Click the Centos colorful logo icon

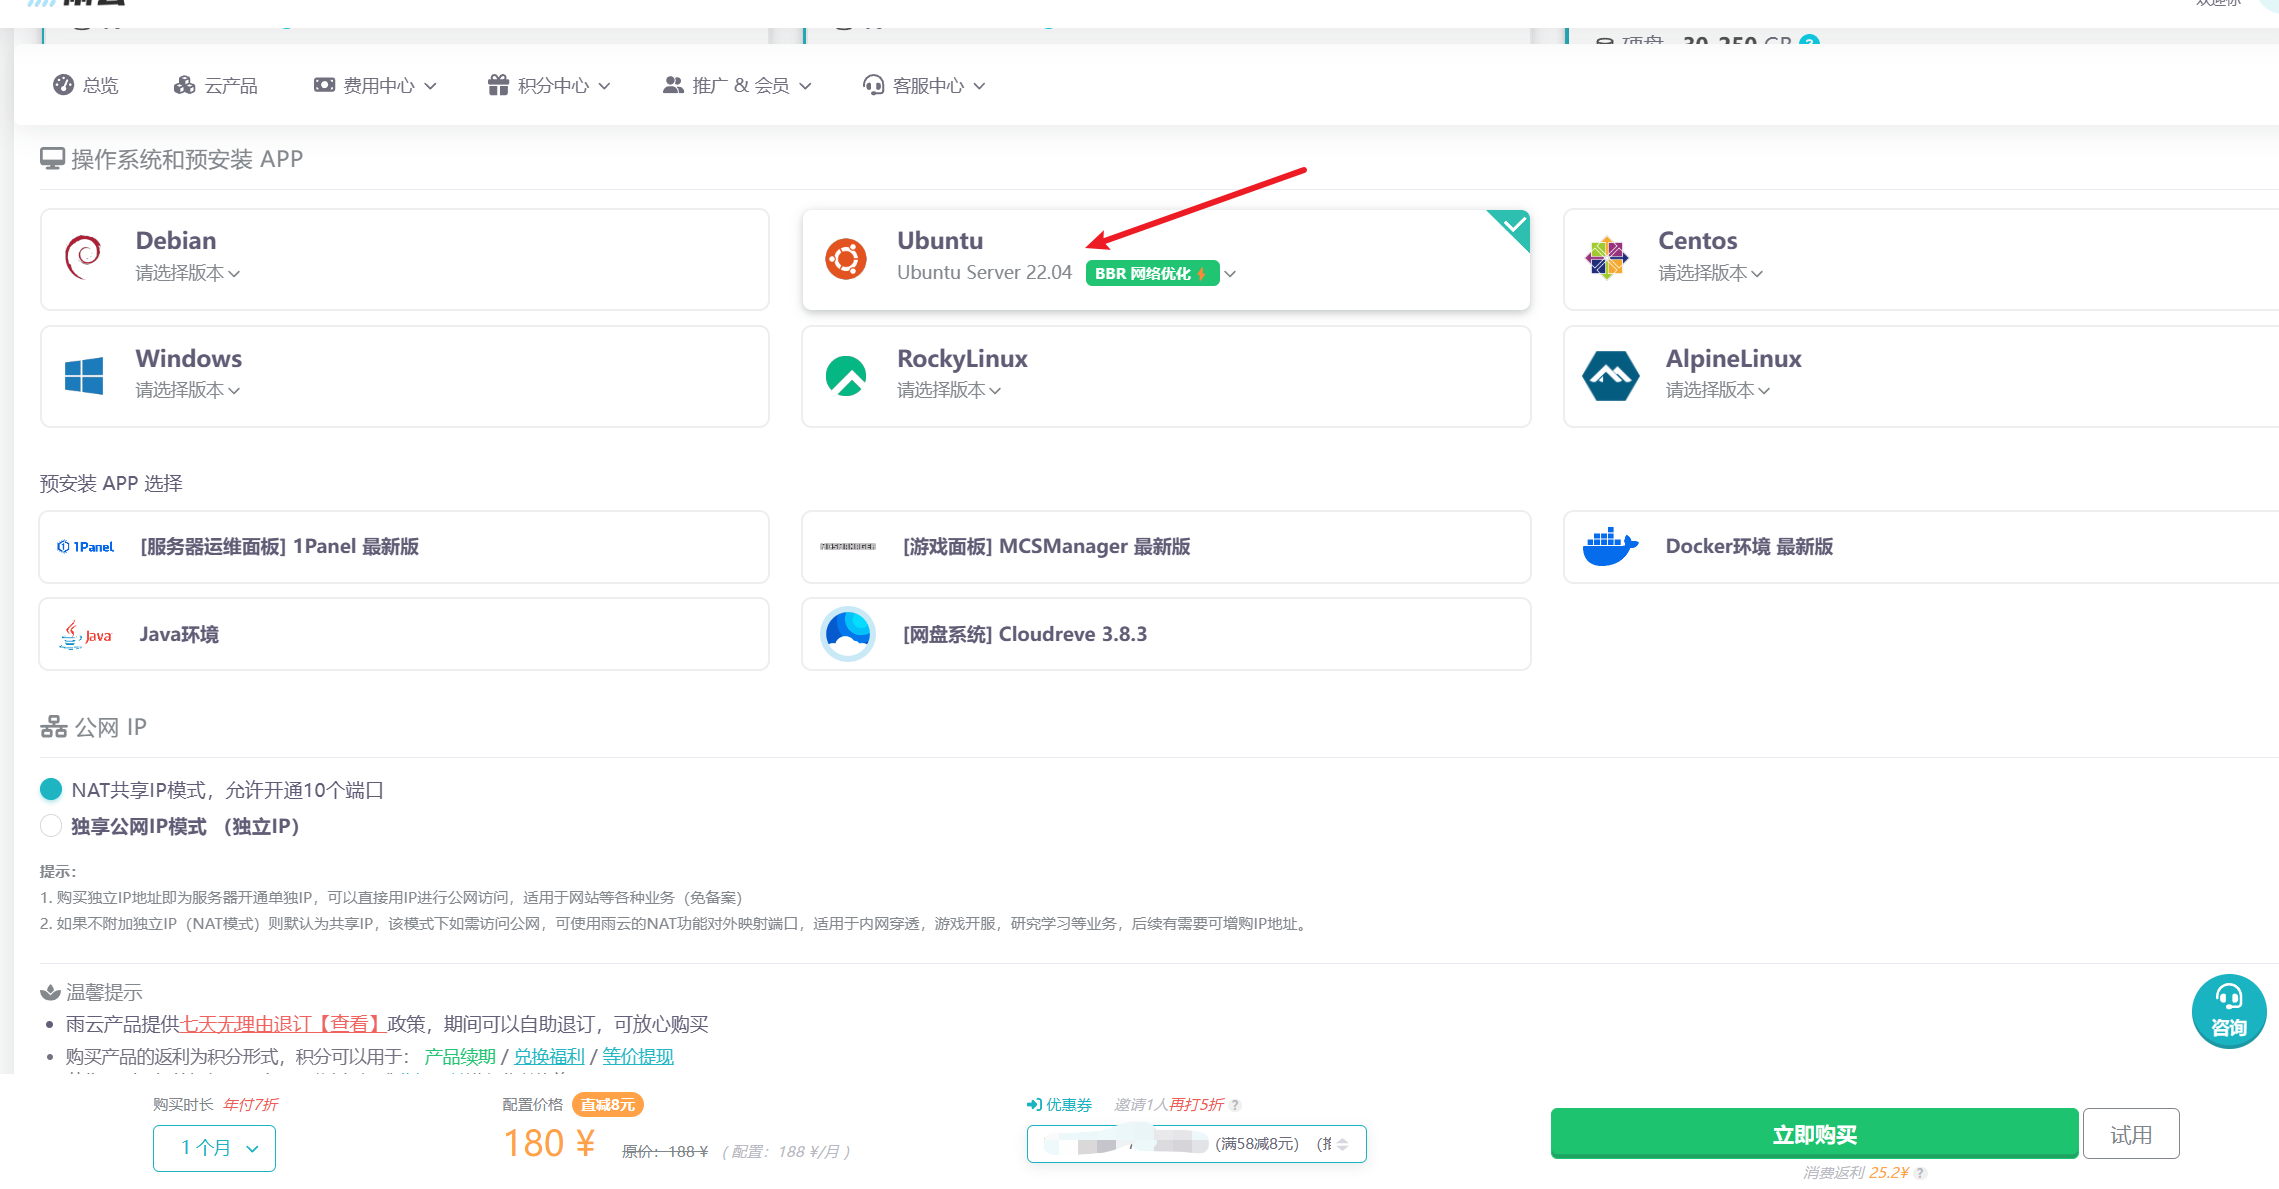point(1607,258)
